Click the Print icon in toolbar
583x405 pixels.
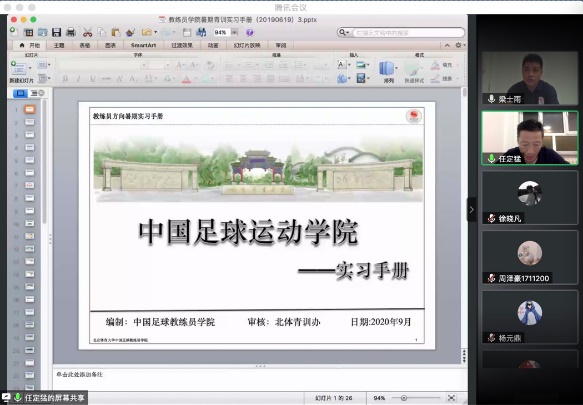pos(71,32)
